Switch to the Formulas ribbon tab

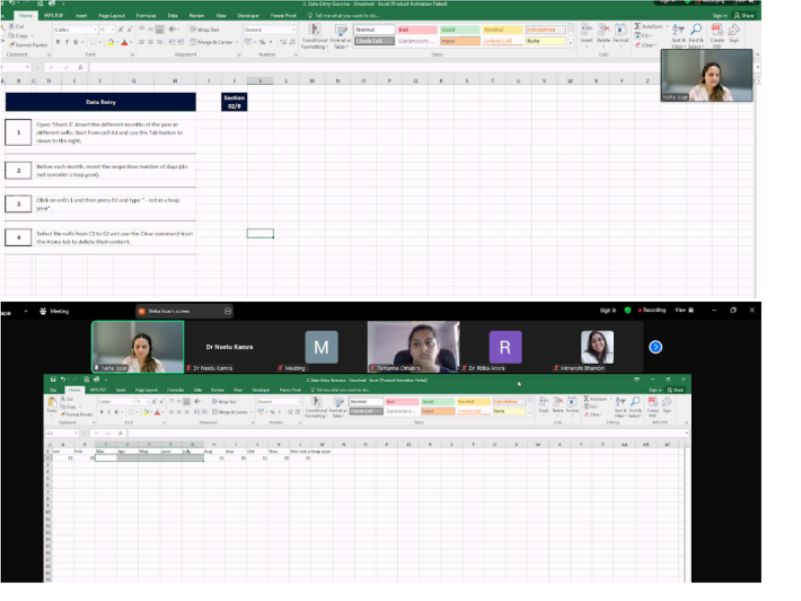146,16
